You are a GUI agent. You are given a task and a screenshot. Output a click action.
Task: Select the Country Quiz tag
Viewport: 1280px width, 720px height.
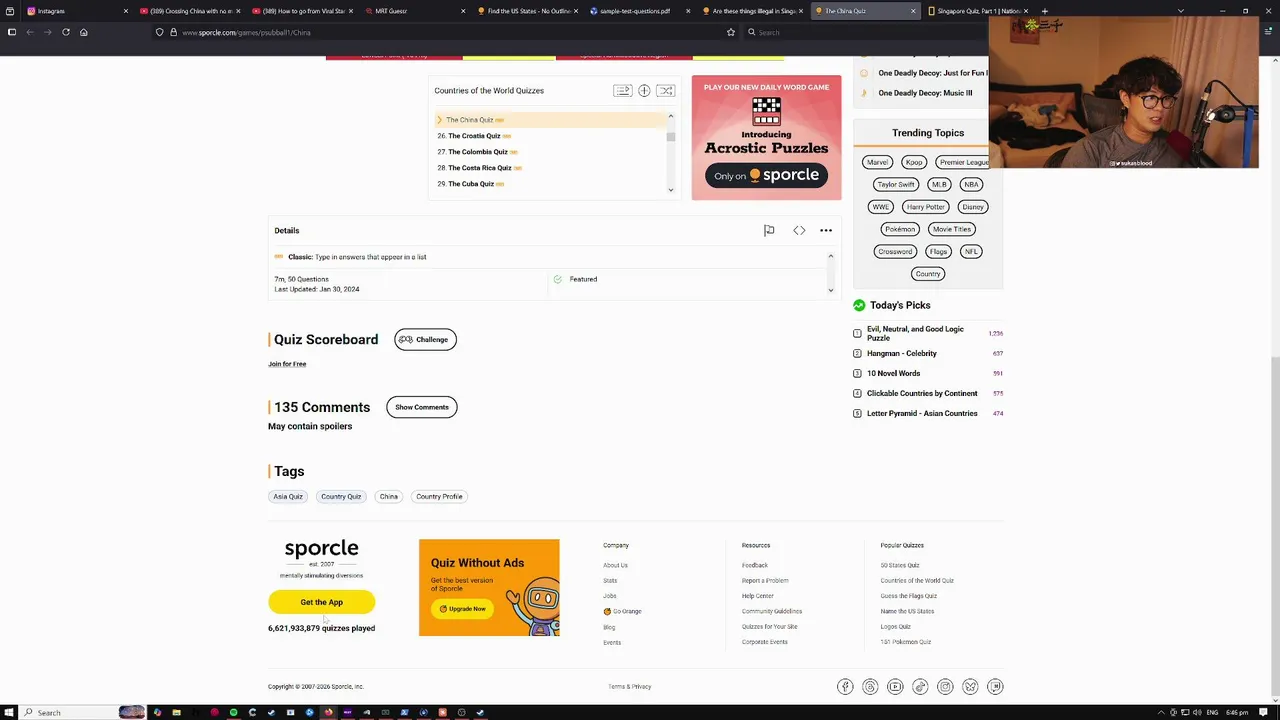[341, 497]
